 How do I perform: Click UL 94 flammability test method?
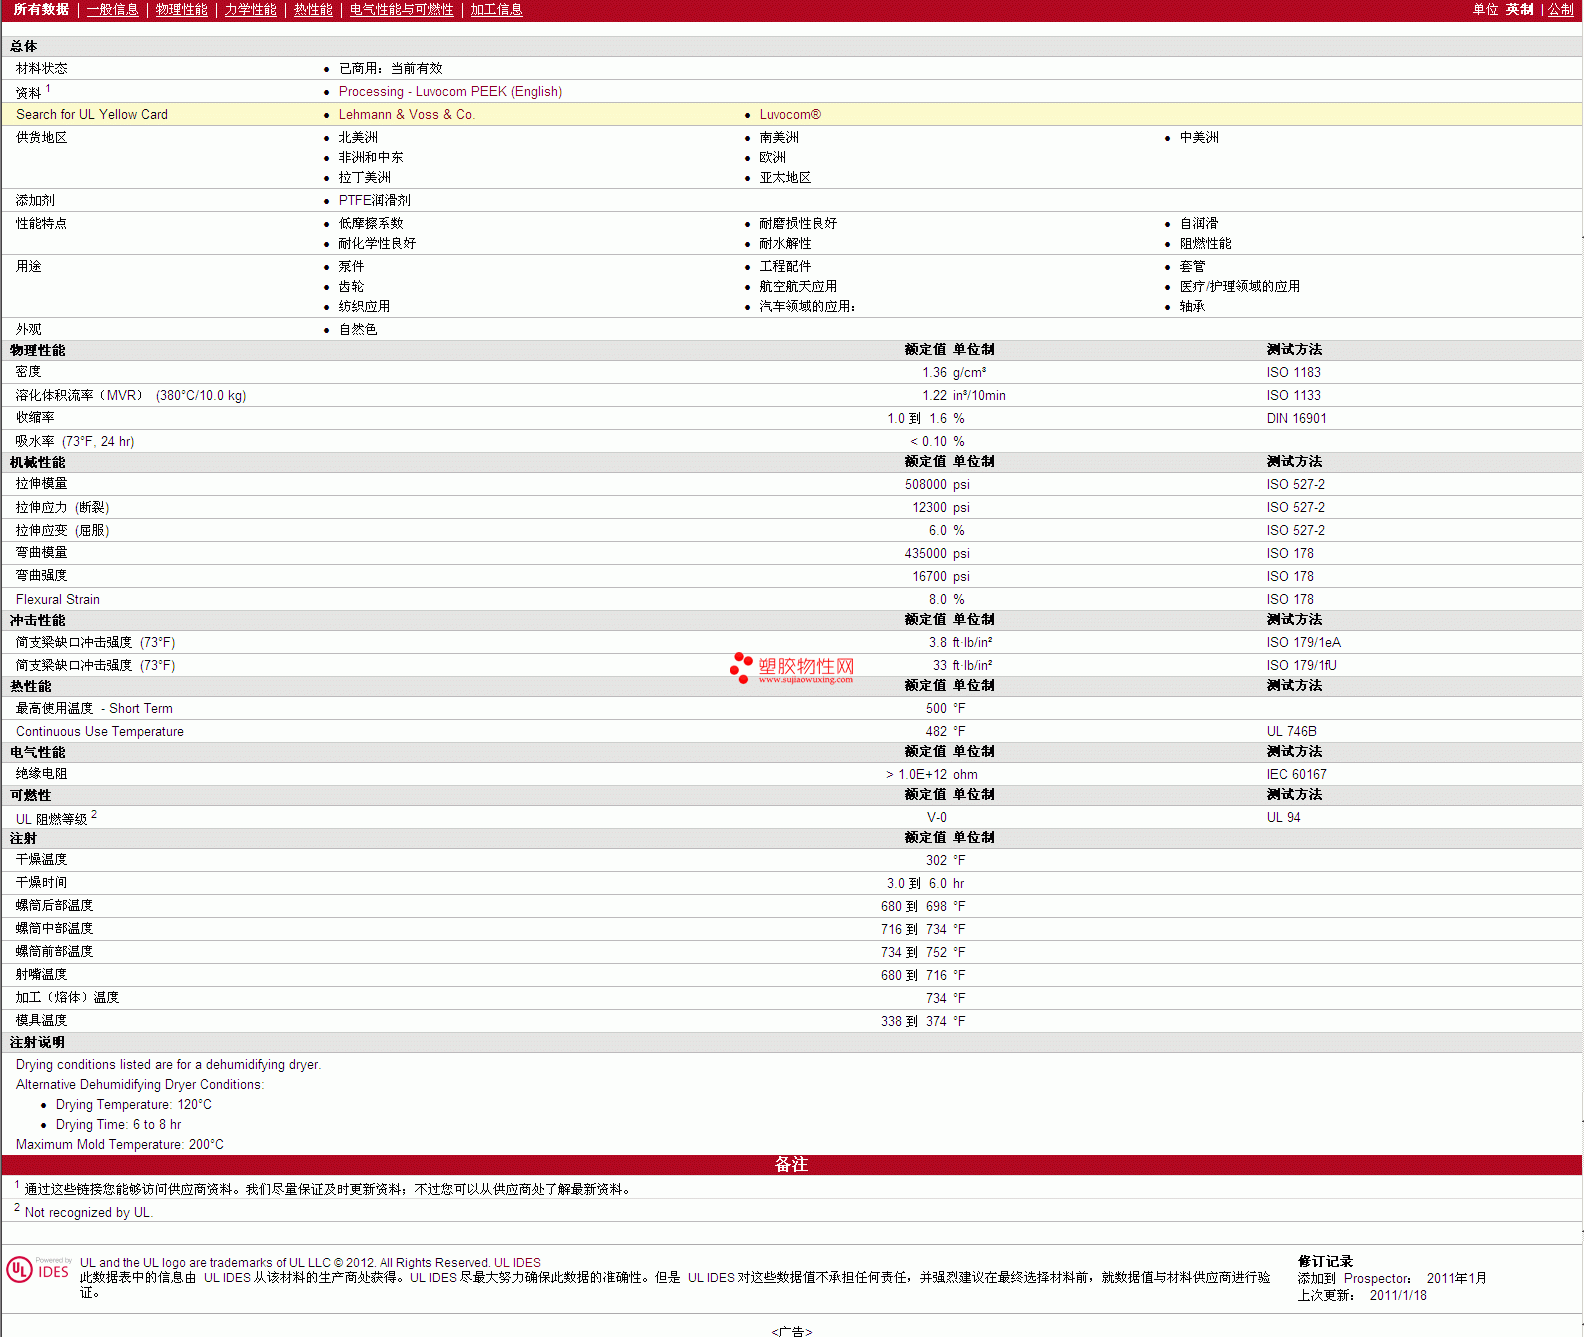click(1283, 818)
